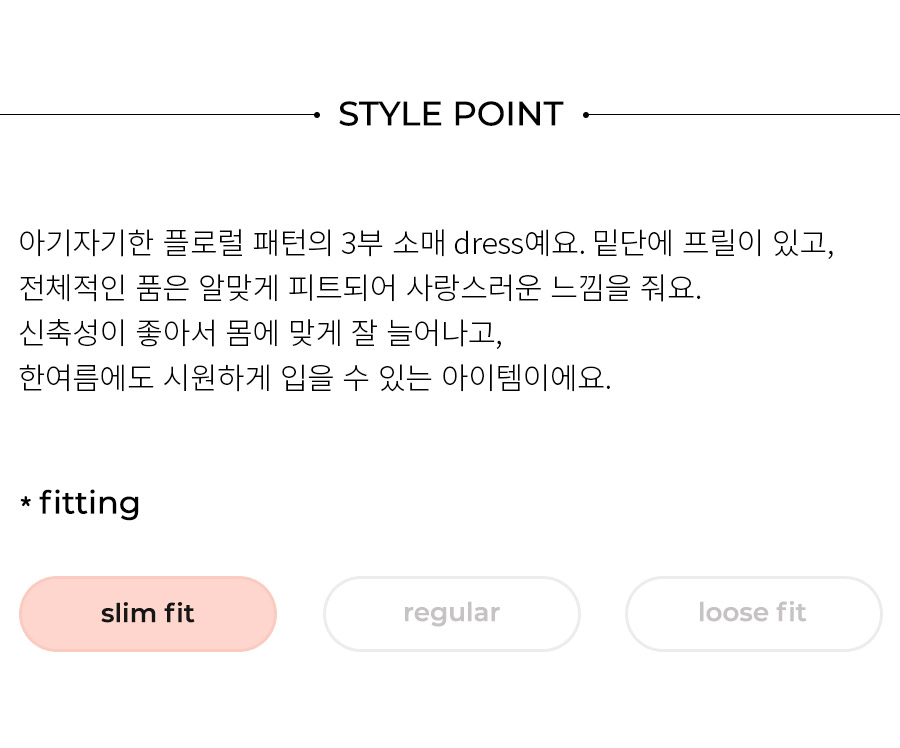Click the word STYLE in the heading
900x748 pixels.
tap(390, 114)
